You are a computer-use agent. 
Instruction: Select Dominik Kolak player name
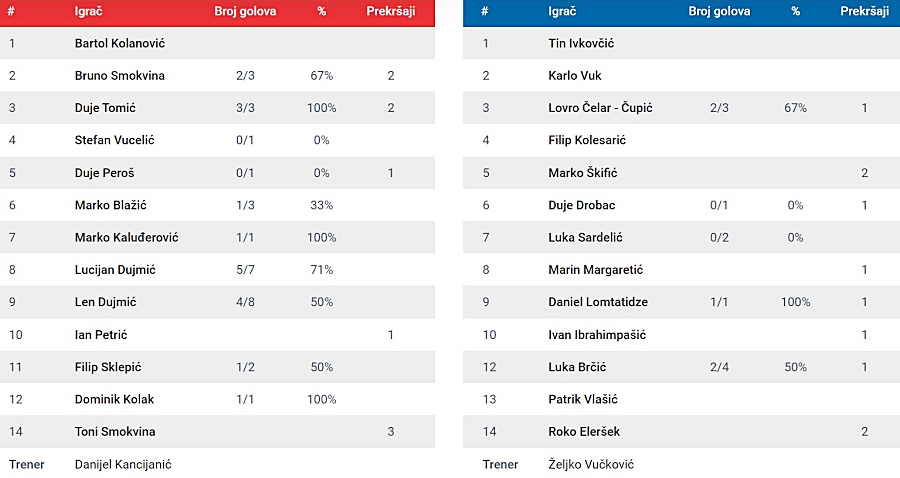coord(114,399)
